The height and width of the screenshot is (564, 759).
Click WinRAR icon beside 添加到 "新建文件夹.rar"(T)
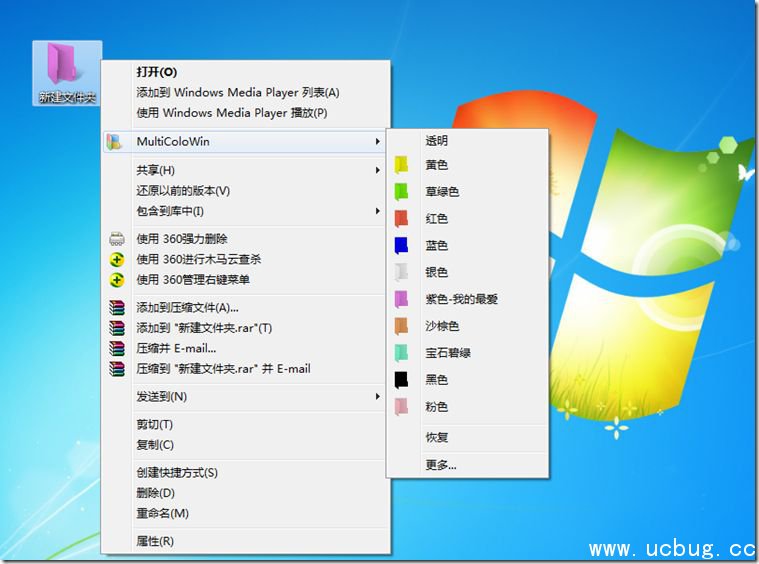point(117,328)
